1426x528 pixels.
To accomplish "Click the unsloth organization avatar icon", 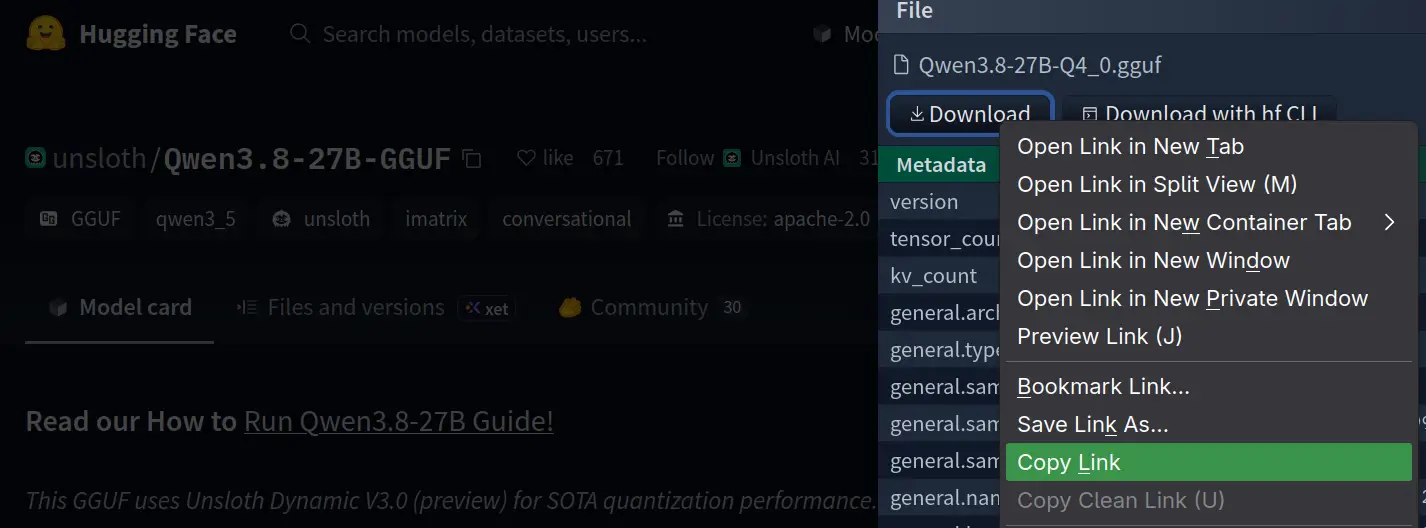I will tap(36, 158).
